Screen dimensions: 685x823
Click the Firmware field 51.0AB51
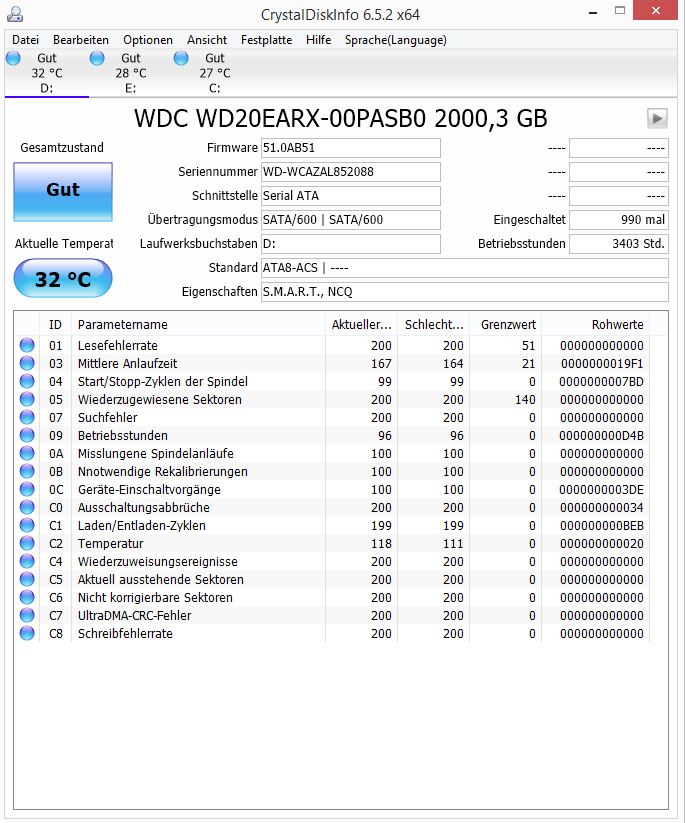pyautogui.click(x=351, y=148)
